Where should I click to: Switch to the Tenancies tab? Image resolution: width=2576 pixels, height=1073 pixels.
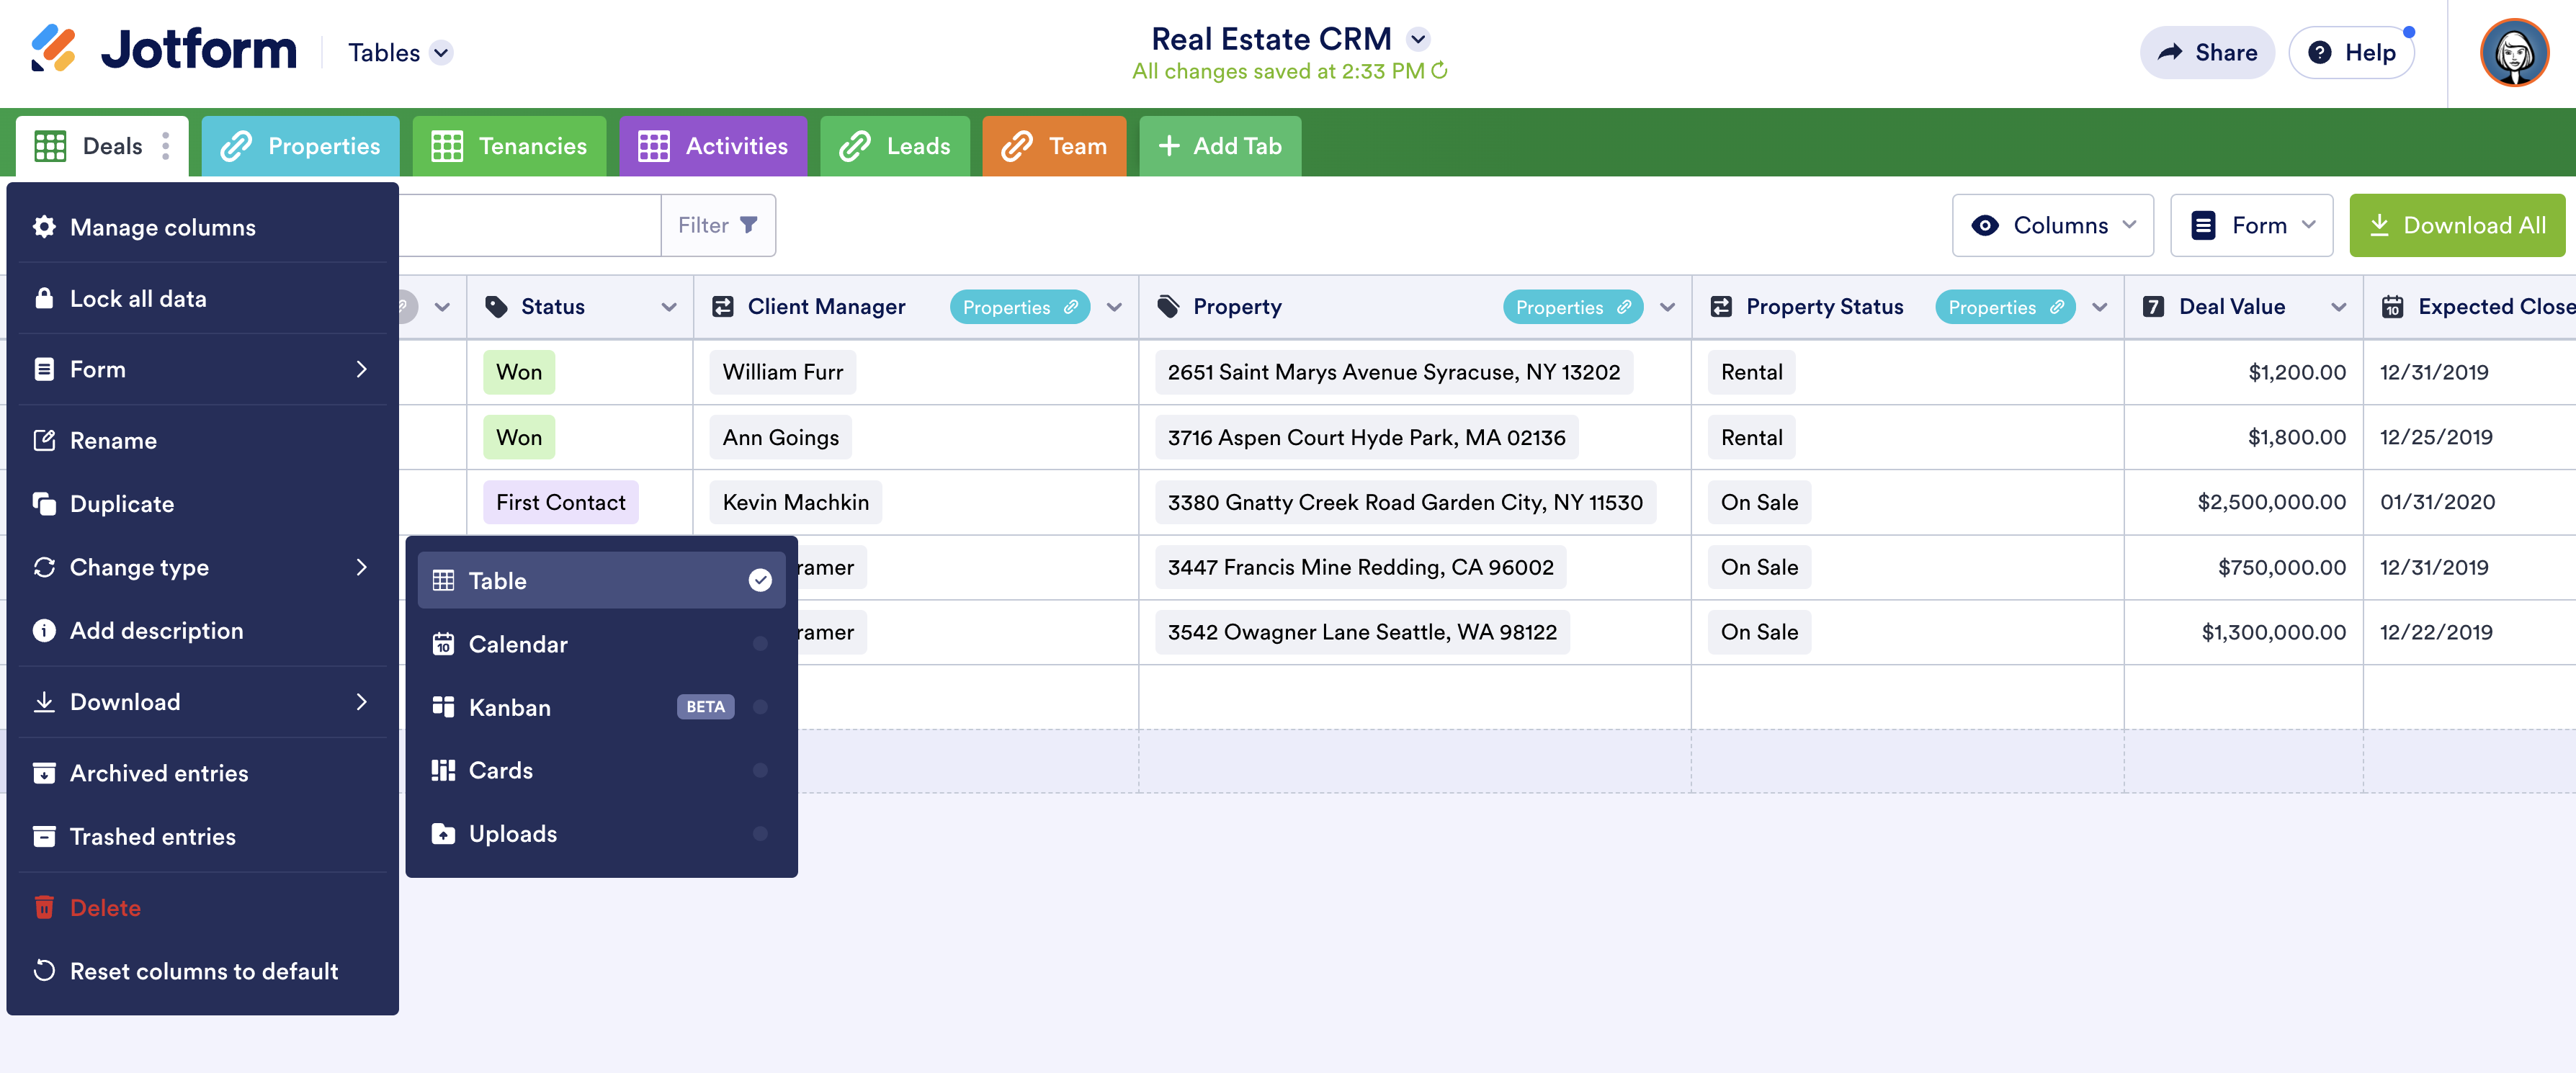509,146
